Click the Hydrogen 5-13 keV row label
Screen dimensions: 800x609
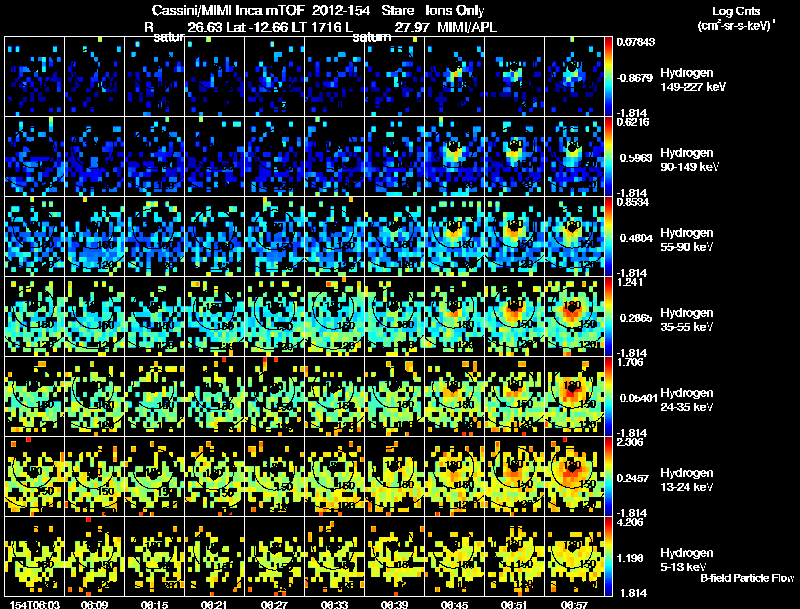tap(687, 560)
